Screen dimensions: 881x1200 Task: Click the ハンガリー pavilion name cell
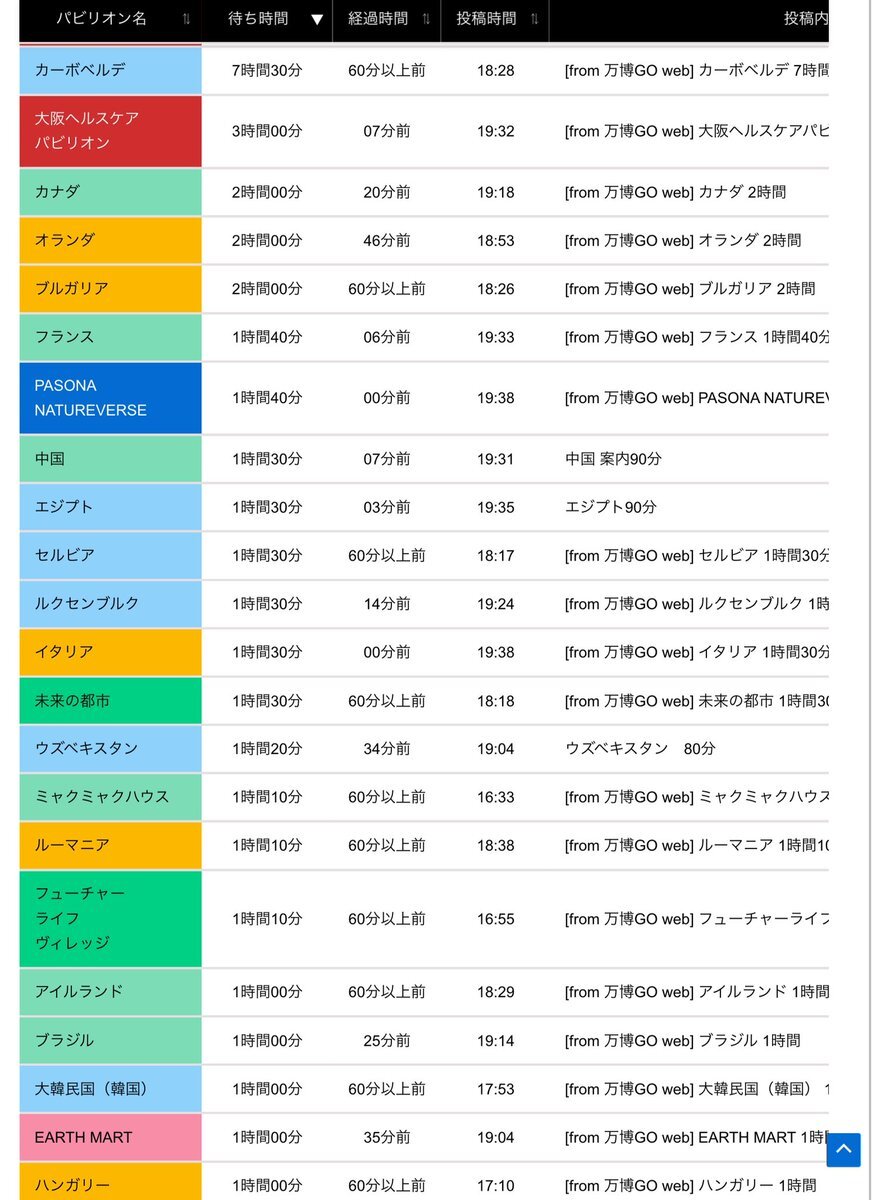tap(110, 1182)
